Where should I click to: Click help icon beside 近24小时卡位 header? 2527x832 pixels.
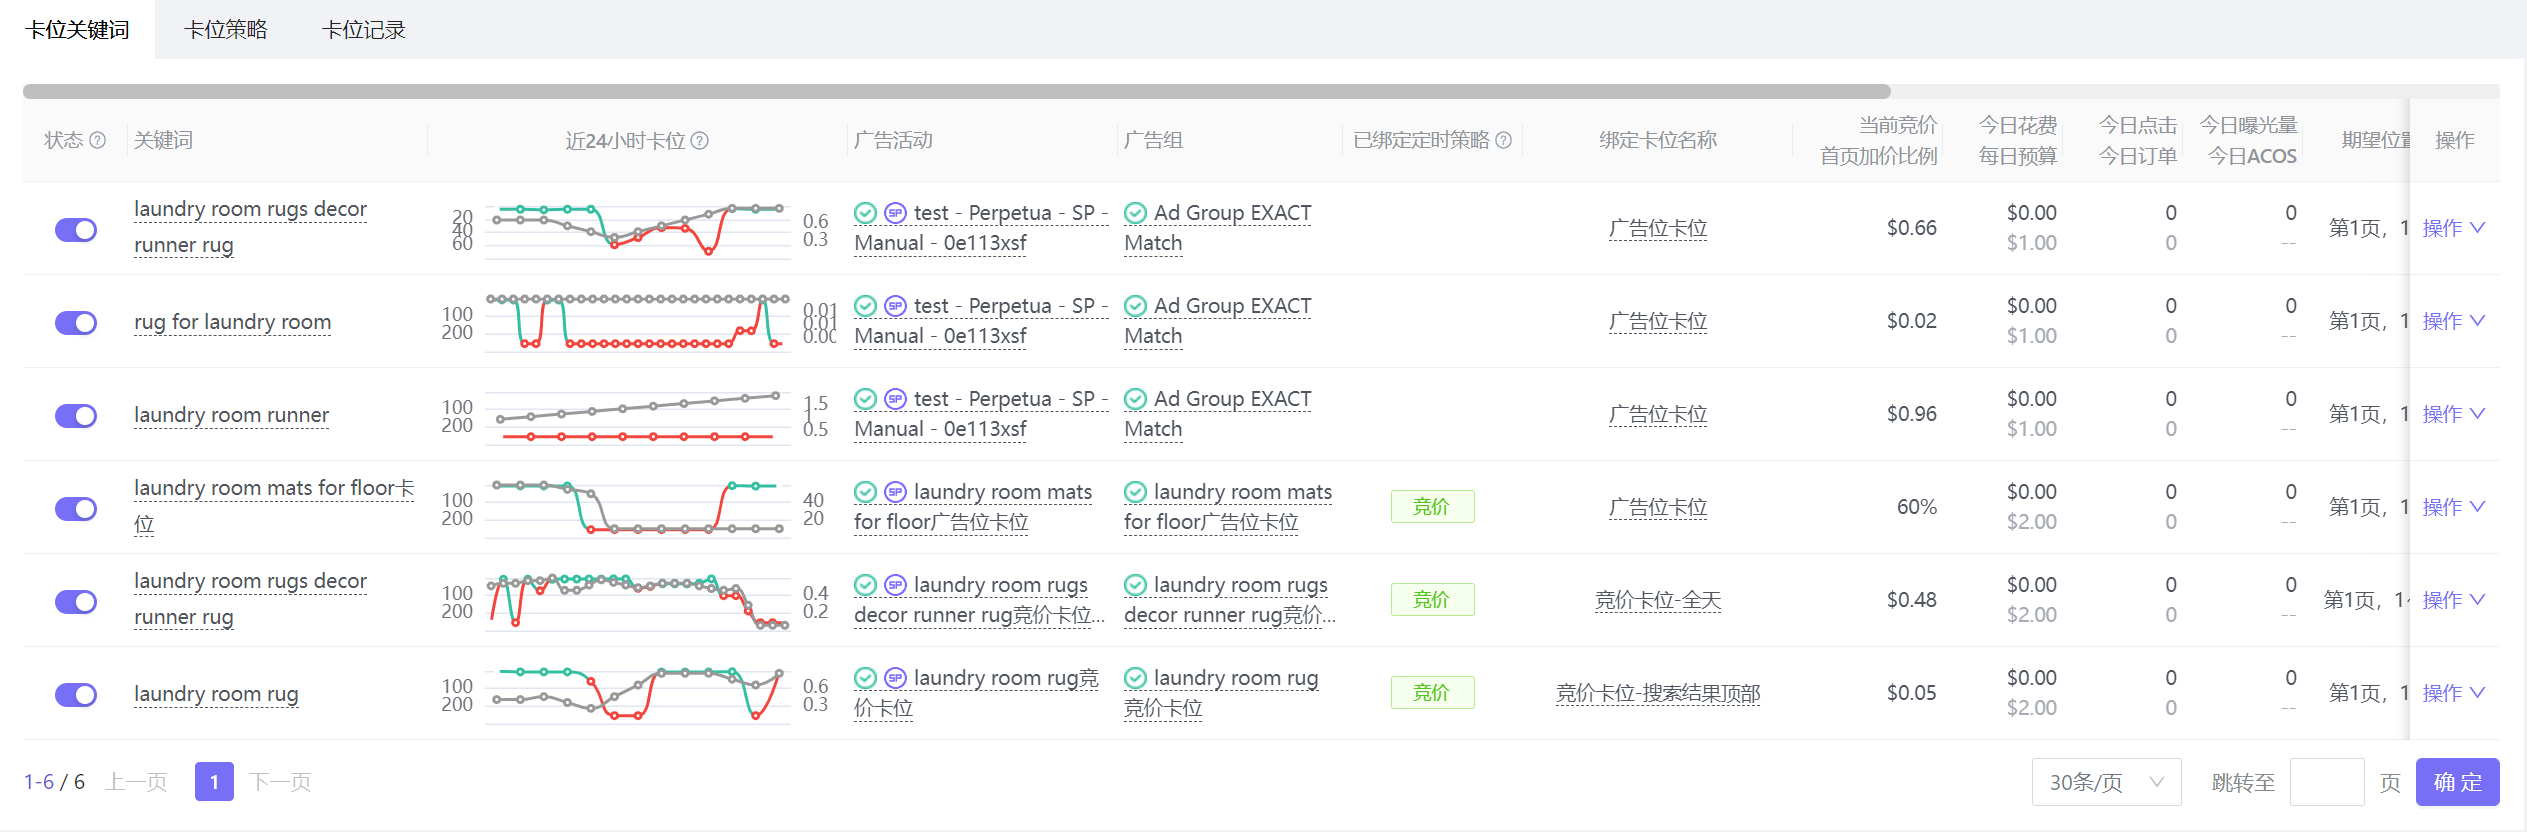coord(700,141)
